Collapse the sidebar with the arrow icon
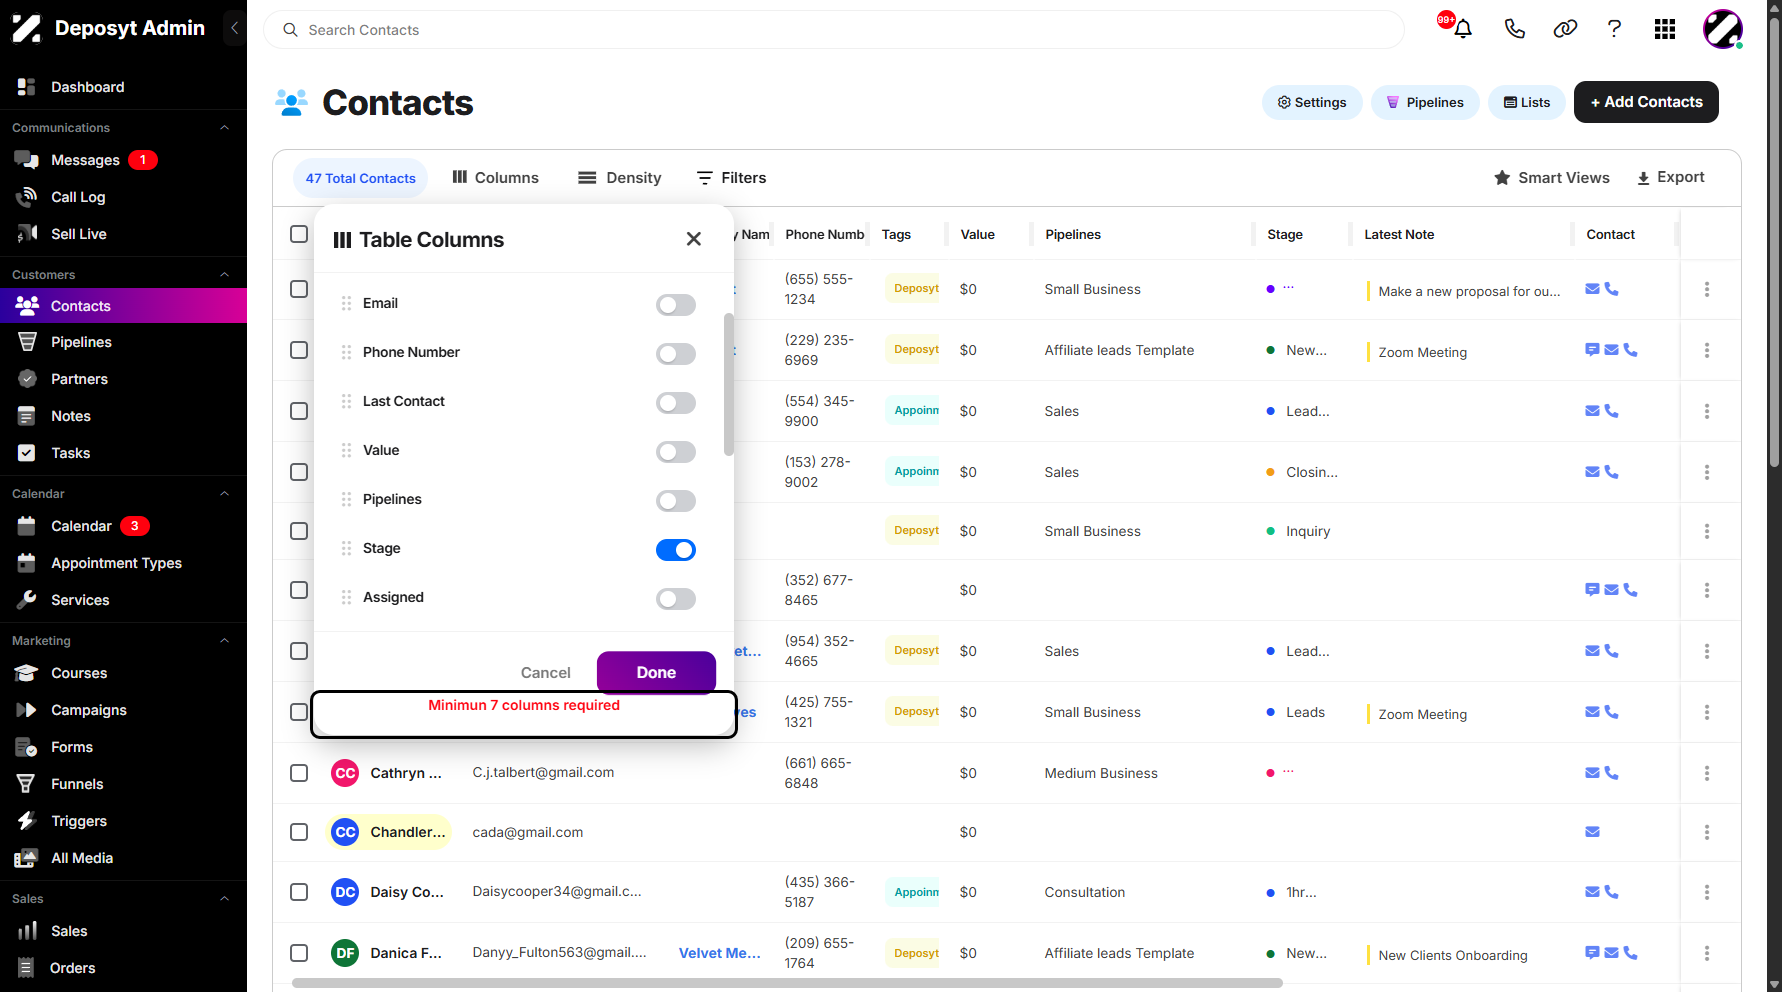The height and width of the screenshot is (992, 1782). tap(234, 28)
